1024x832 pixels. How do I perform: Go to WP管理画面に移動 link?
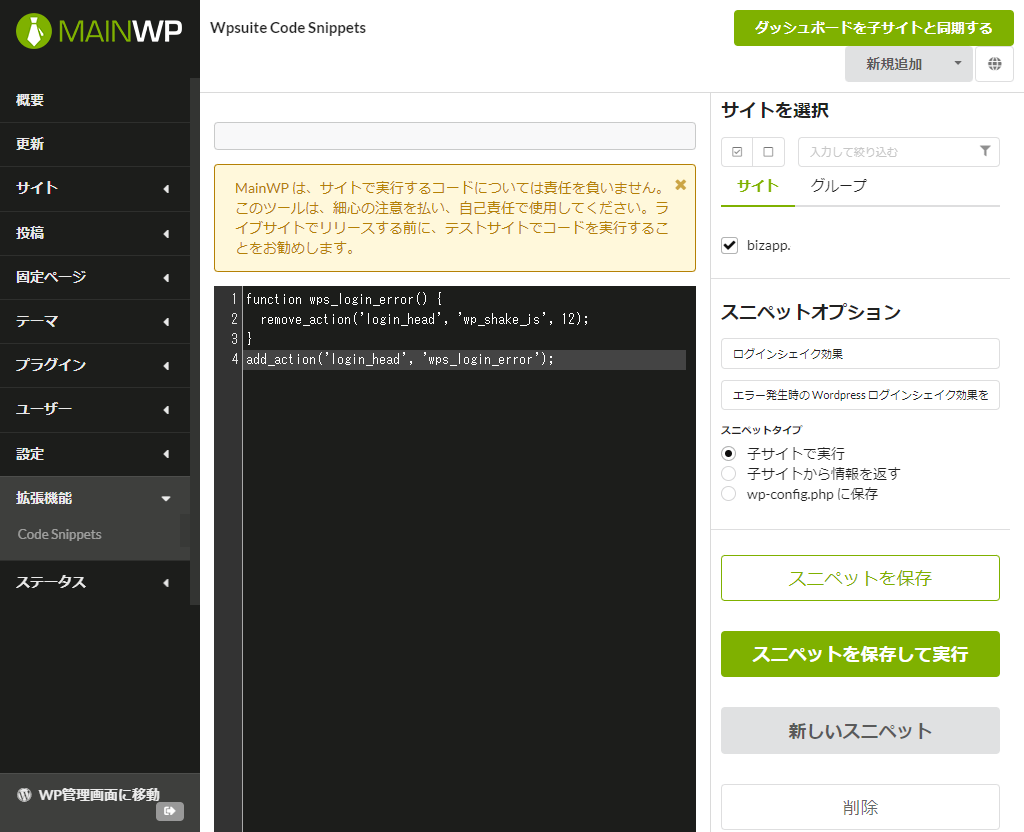[99, 795]
